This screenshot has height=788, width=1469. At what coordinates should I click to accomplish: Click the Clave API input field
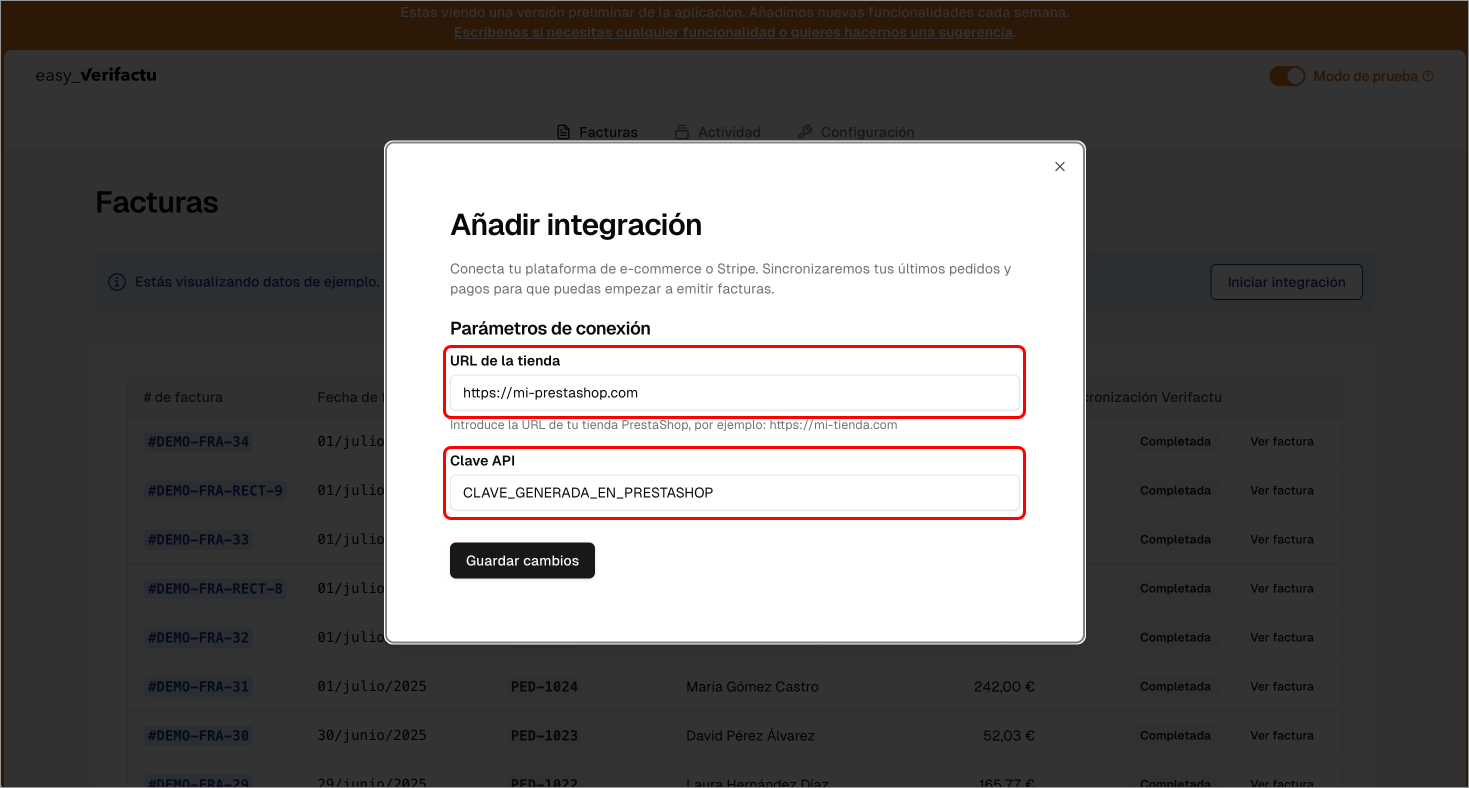point(734,492)
